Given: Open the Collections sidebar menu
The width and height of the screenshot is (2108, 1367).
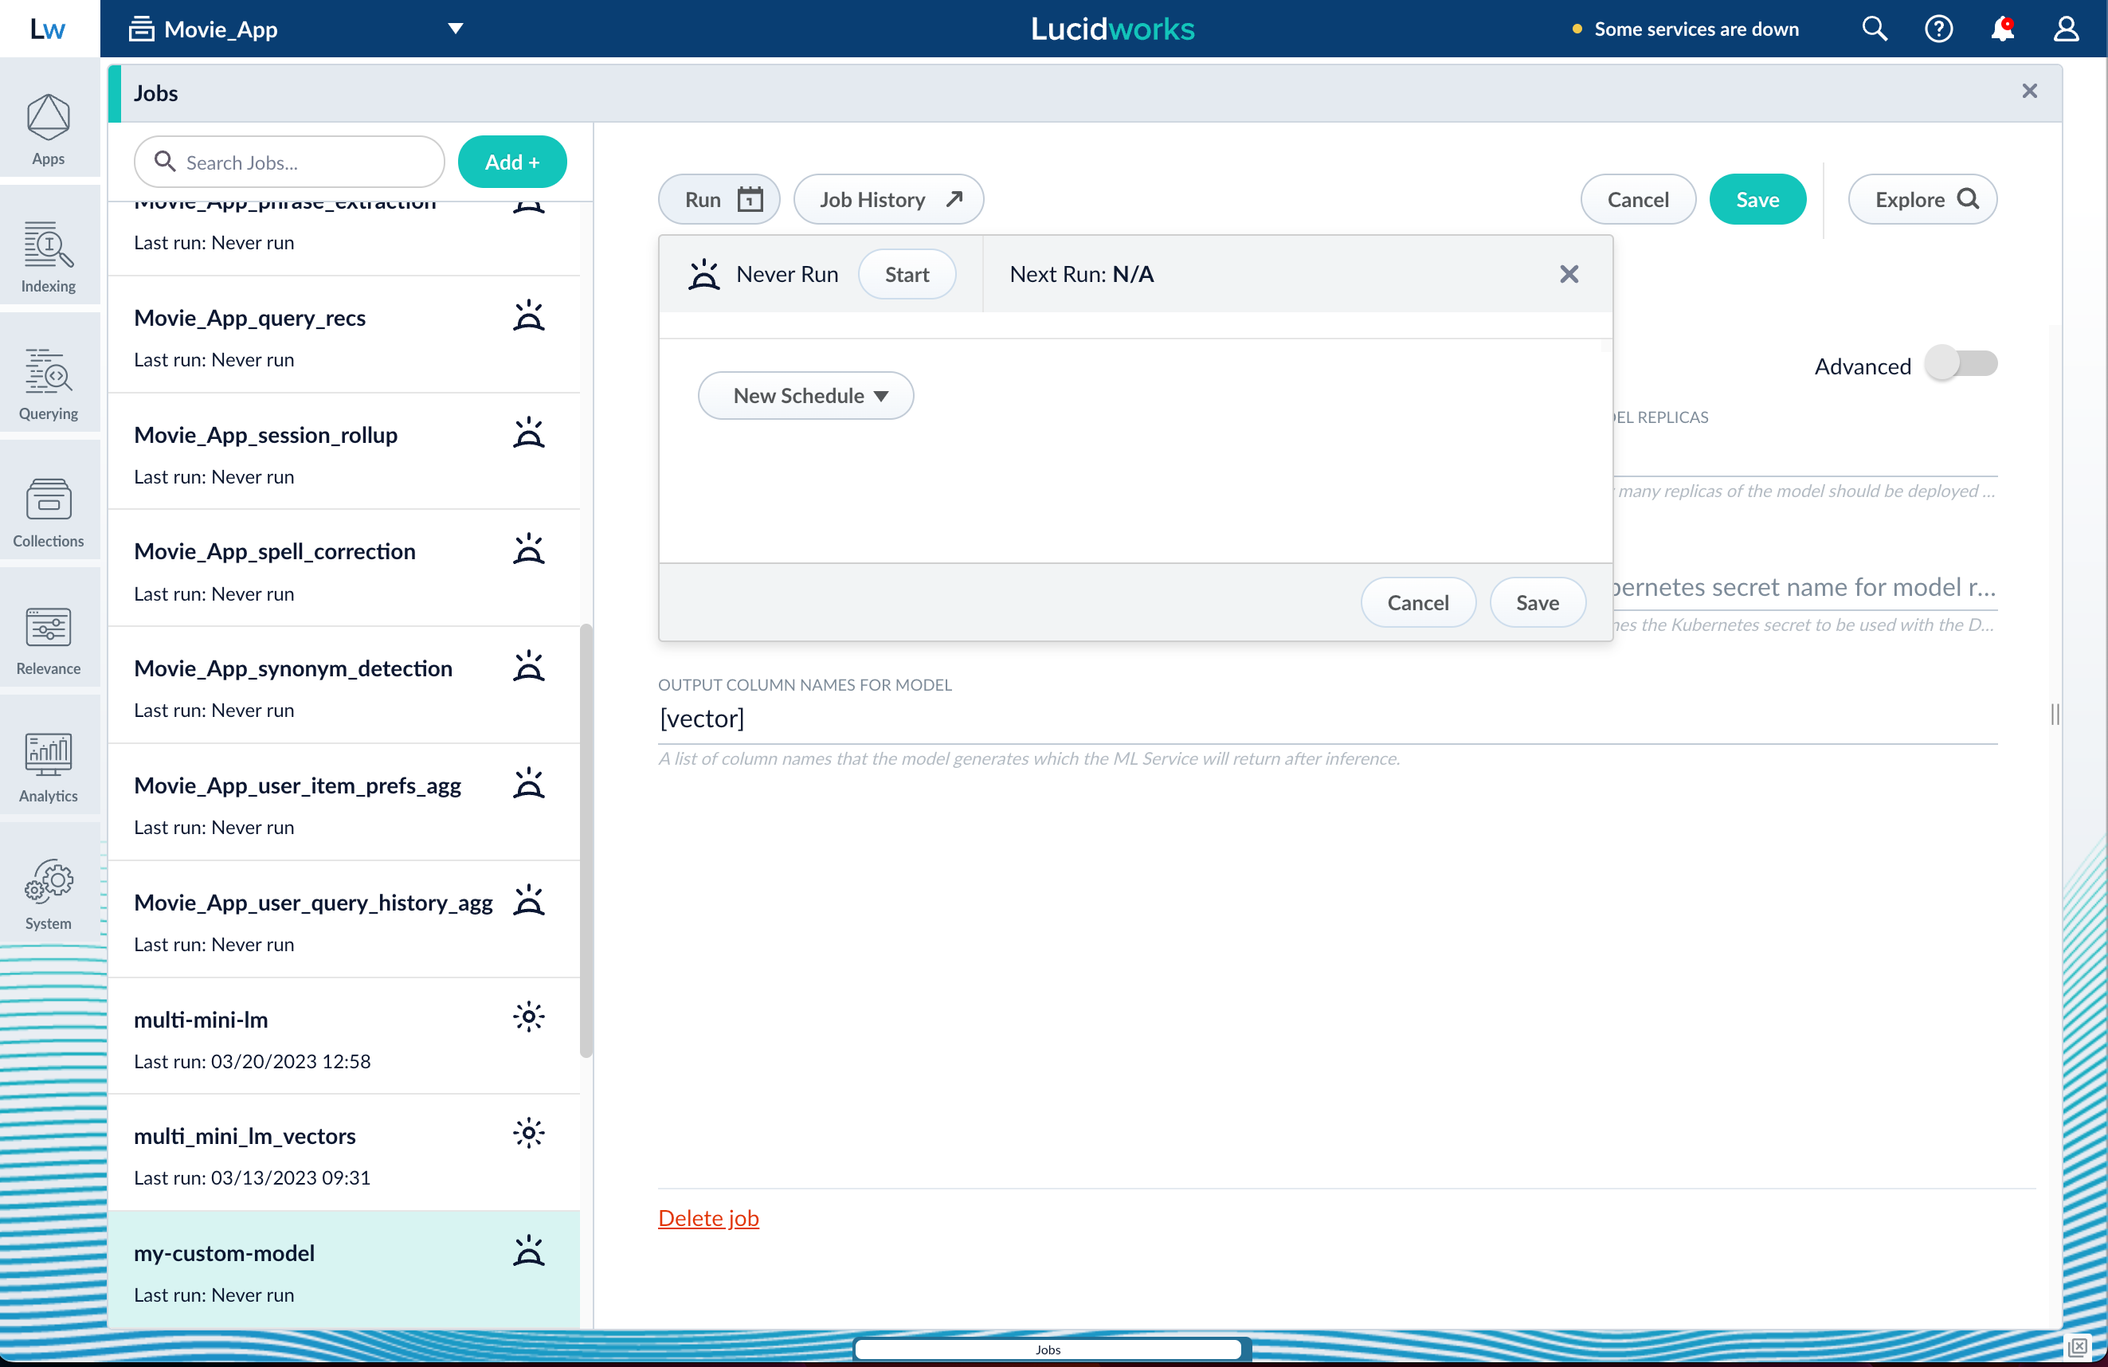Looking at the screenshot, I should (x=48, y=511).
